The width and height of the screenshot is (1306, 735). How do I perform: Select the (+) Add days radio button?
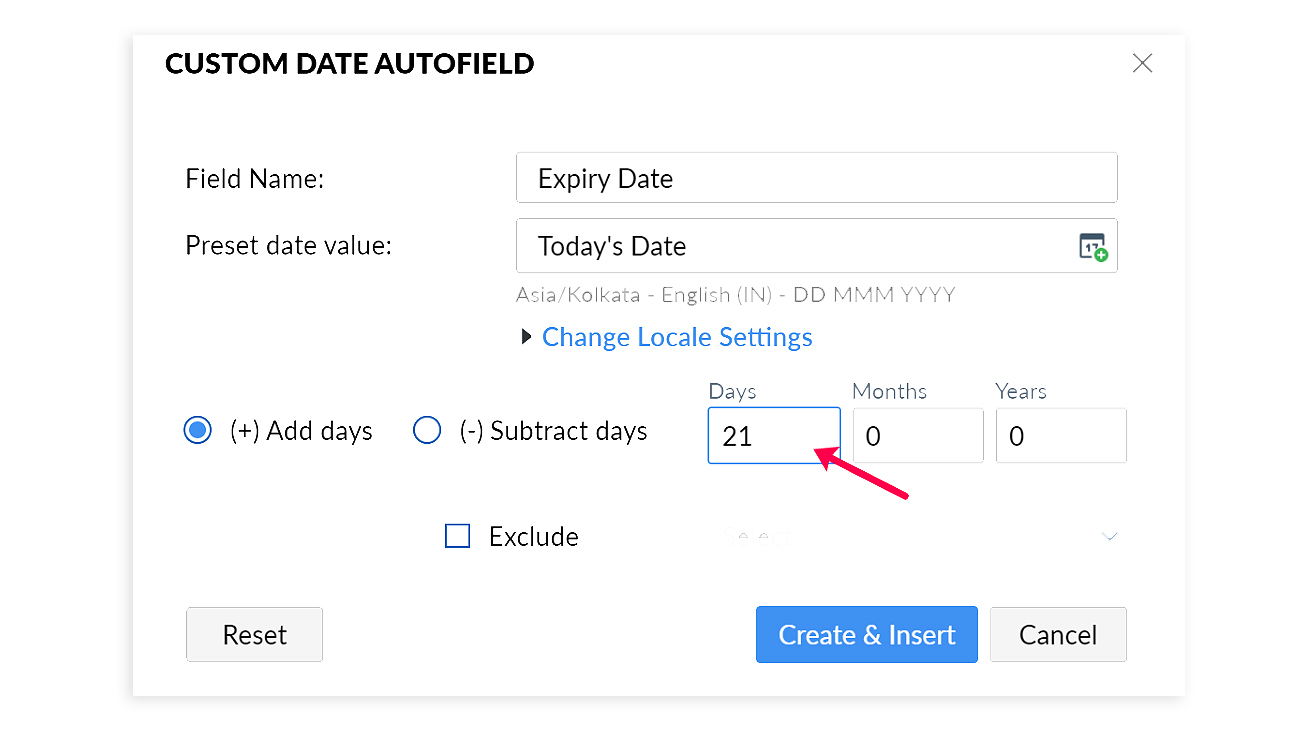tap(198, 431)
